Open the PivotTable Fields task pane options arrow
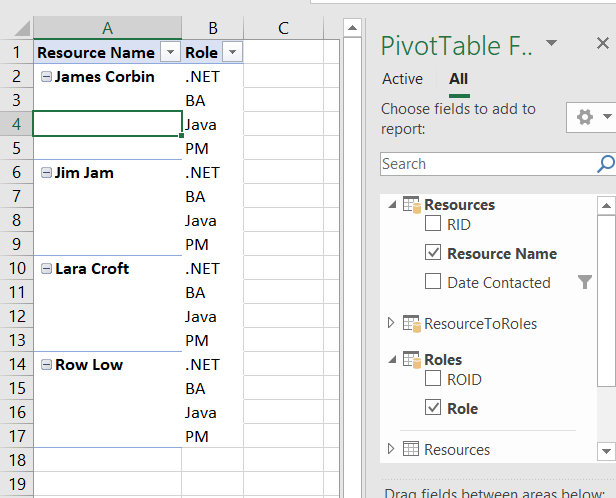The height and width of the screenshot is (498, 616). coord(551,44)
